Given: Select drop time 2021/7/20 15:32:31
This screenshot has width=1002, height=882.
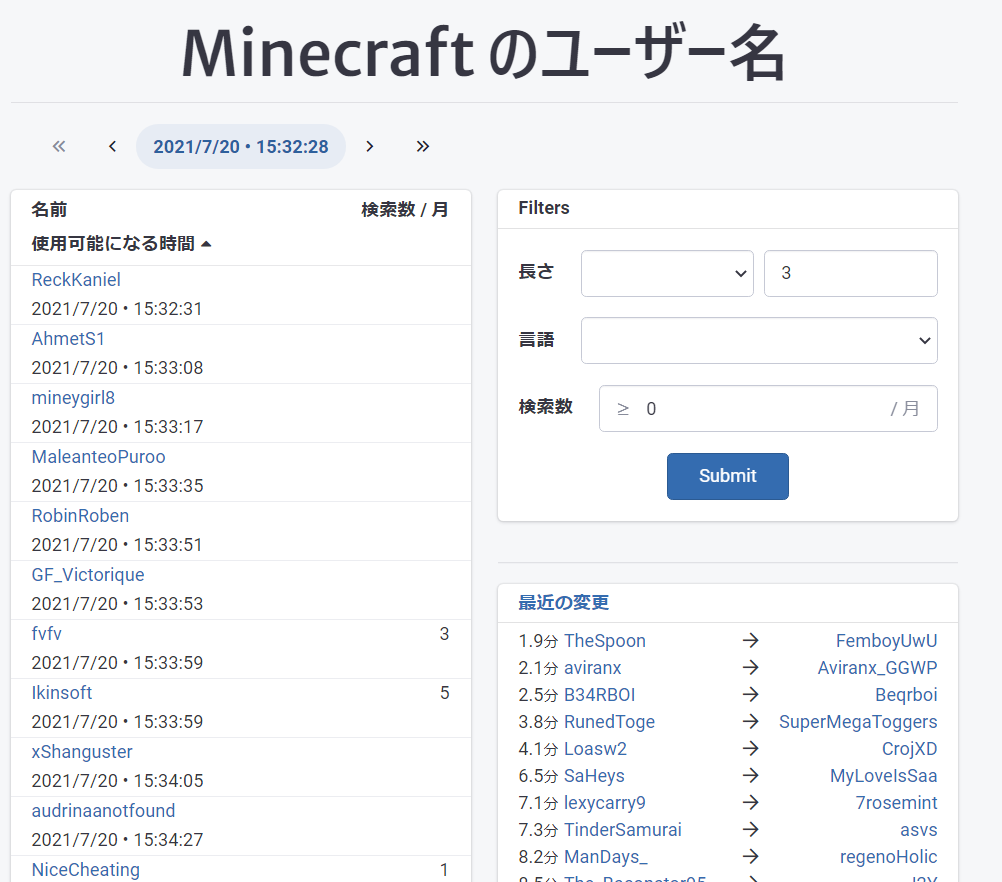Looking at the screenshot, I should click(x=117, y=309).
